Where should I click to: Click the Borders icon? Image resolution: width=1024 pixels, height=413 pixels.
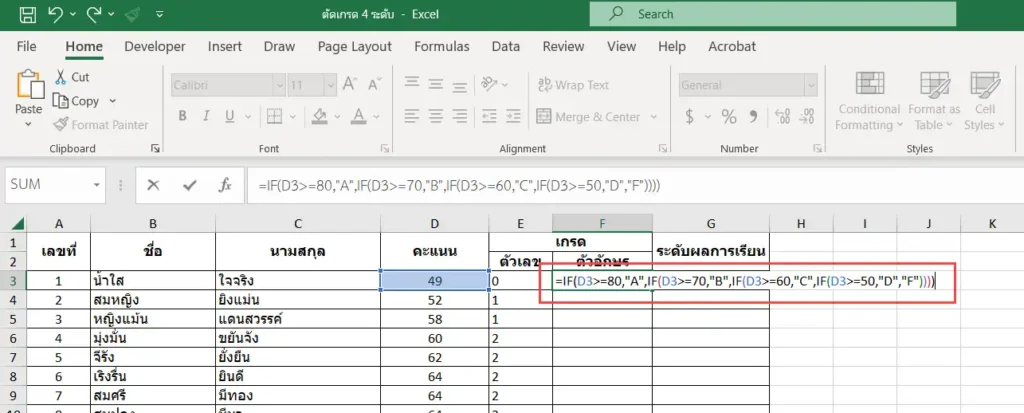click(x=274, y=116)
